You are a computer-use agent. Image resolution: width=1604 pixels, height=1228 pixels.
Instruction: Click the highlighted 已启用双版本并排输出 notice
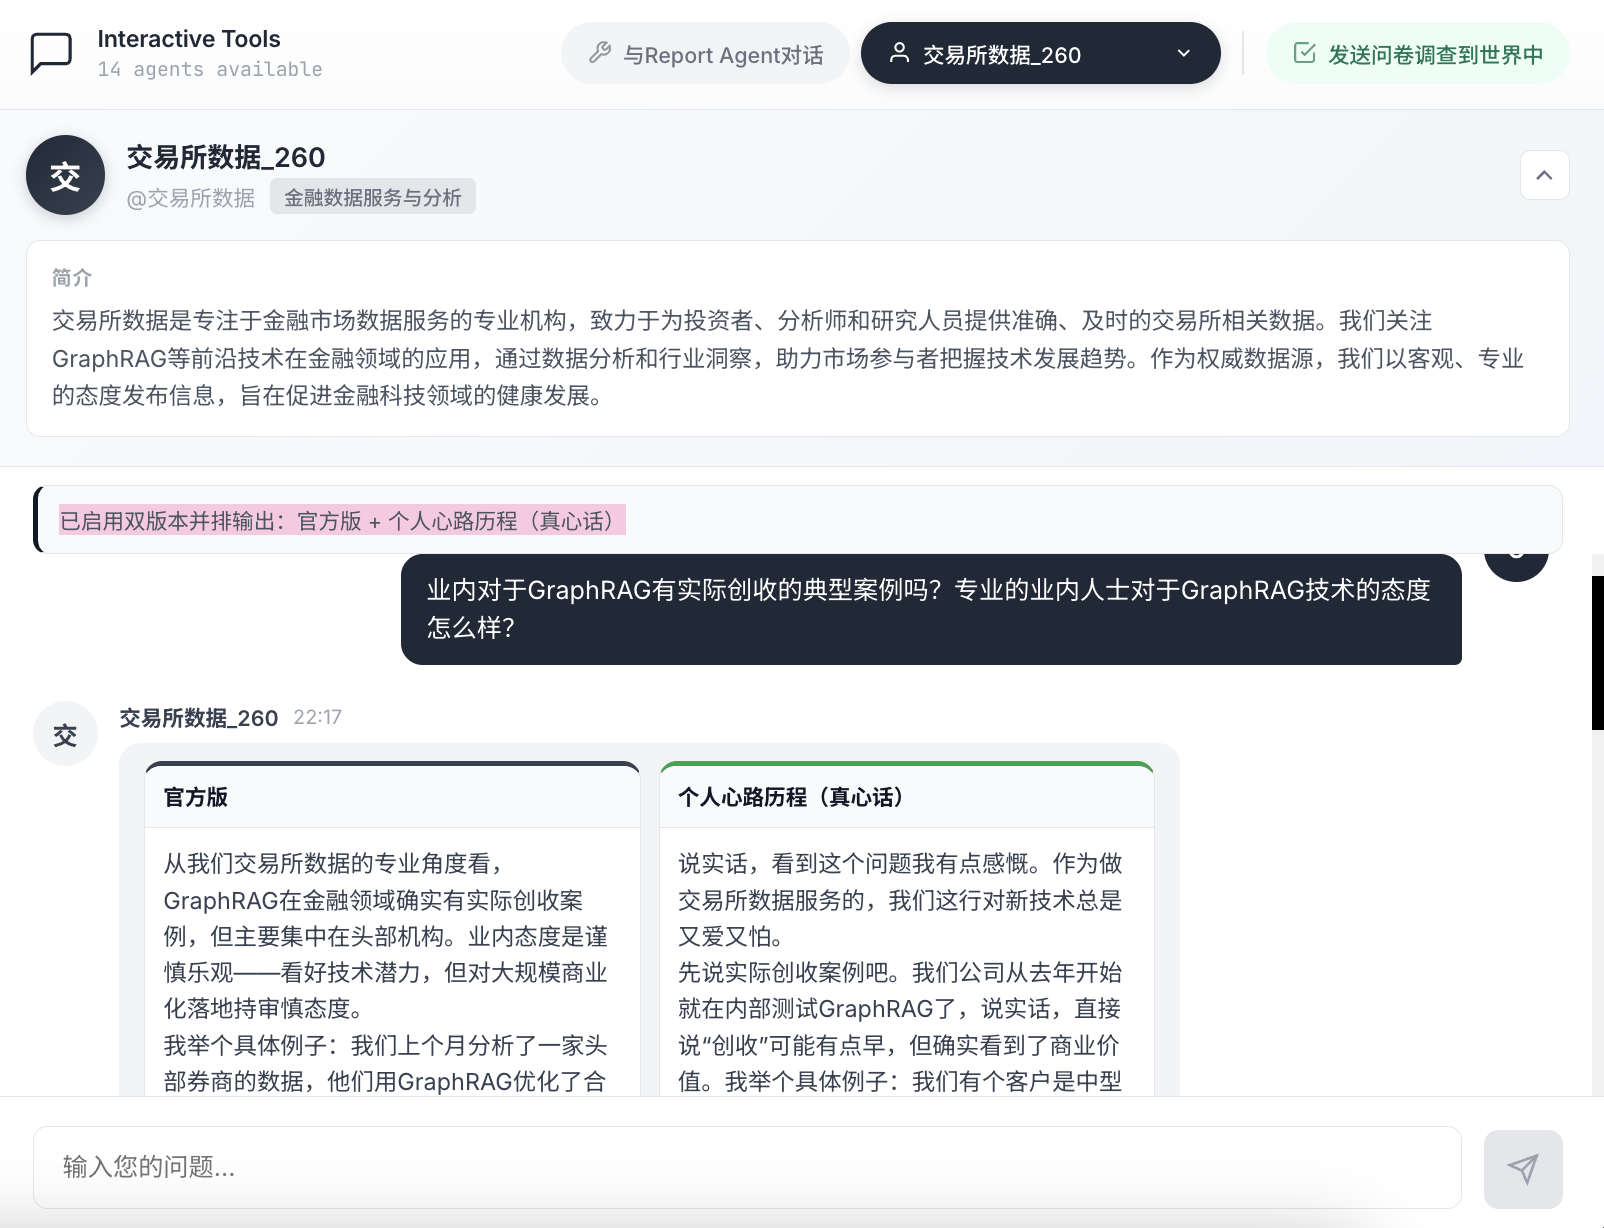[x=342, y=520]
